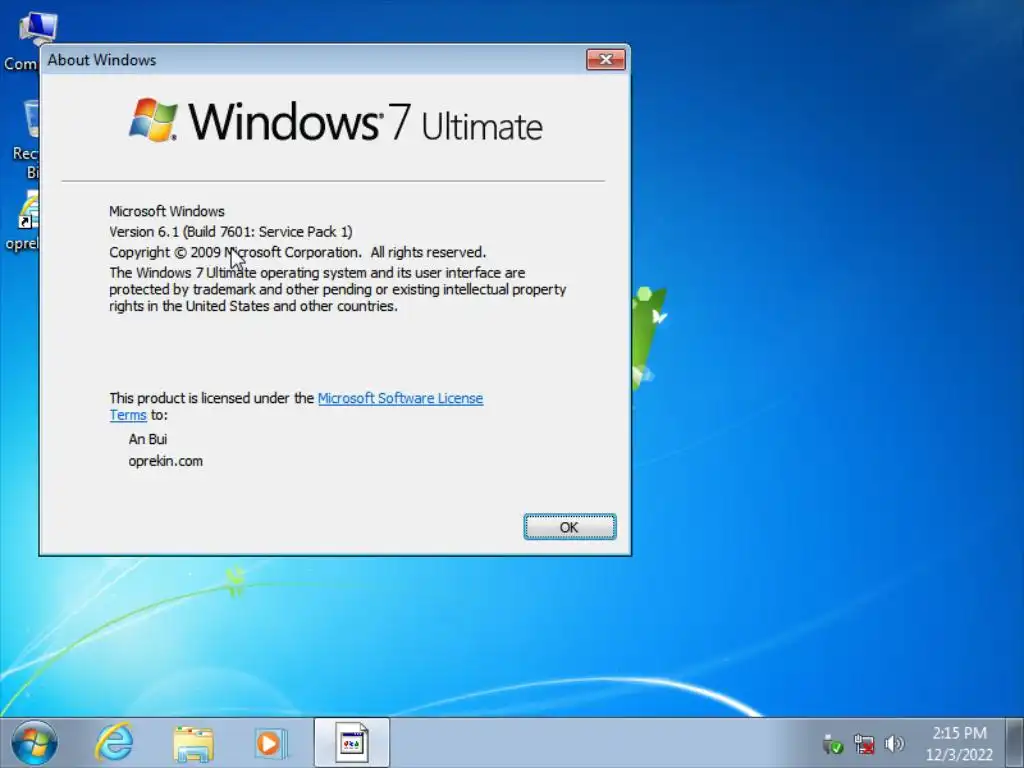Click the safely remove hardware tray icon

click(x=833, y=744)
